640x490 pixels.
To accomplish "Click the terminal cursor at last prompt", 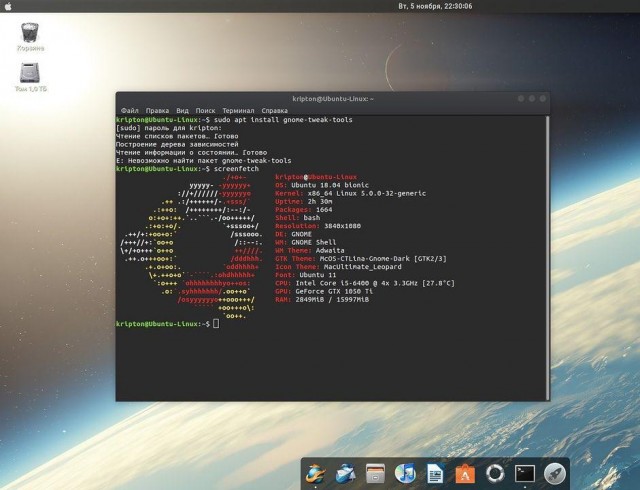I will coord(216,324).
